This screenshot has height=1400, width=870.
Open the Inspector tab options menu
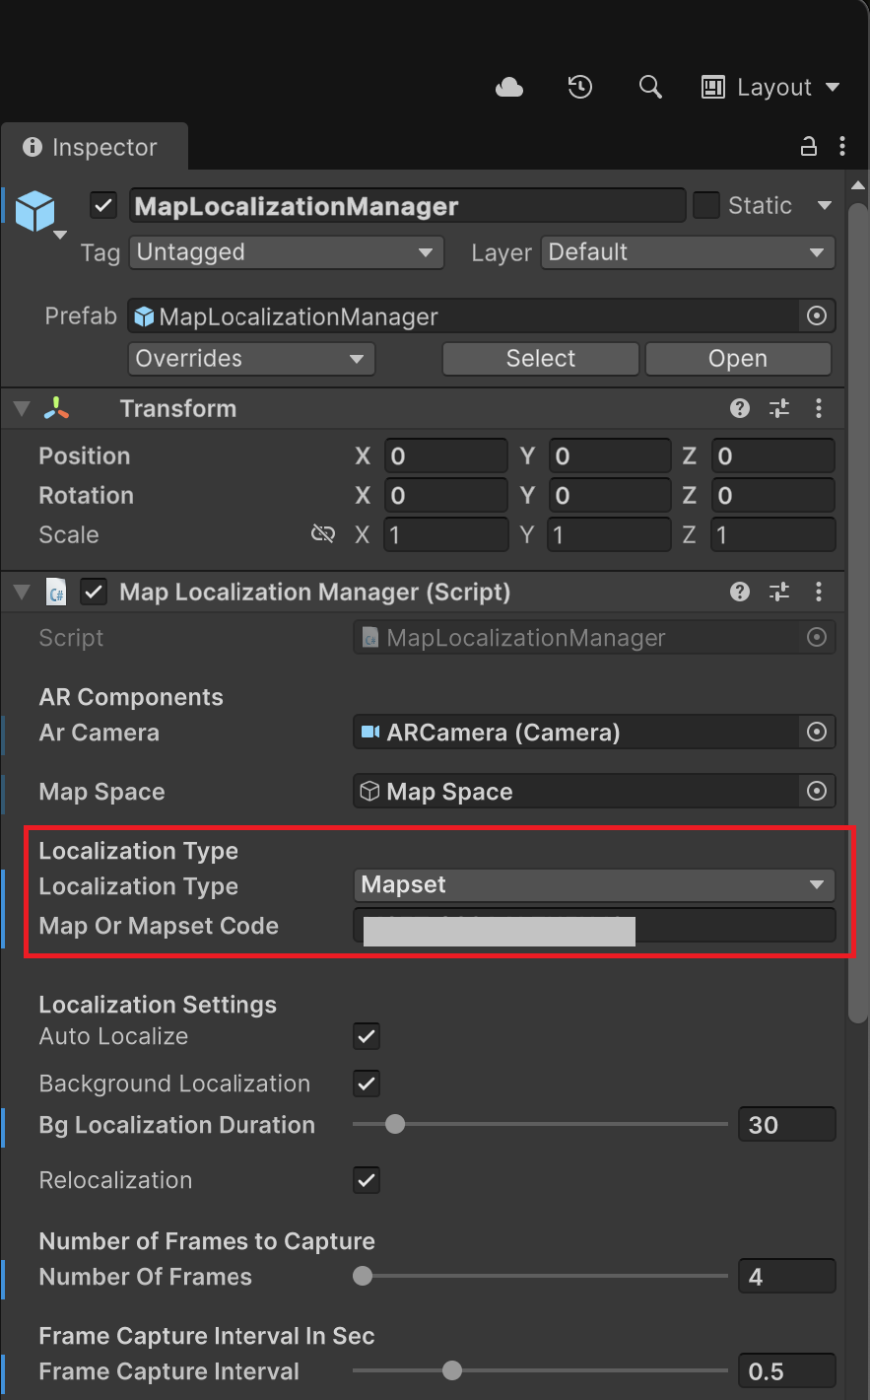click(842, 147)
